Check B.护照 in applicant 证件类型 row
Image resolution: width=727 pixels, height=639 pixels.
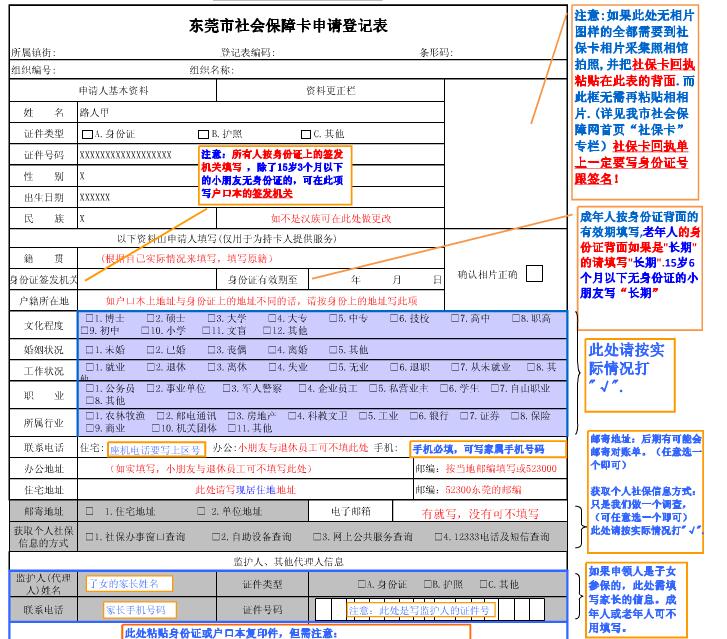tap(203, 134)
